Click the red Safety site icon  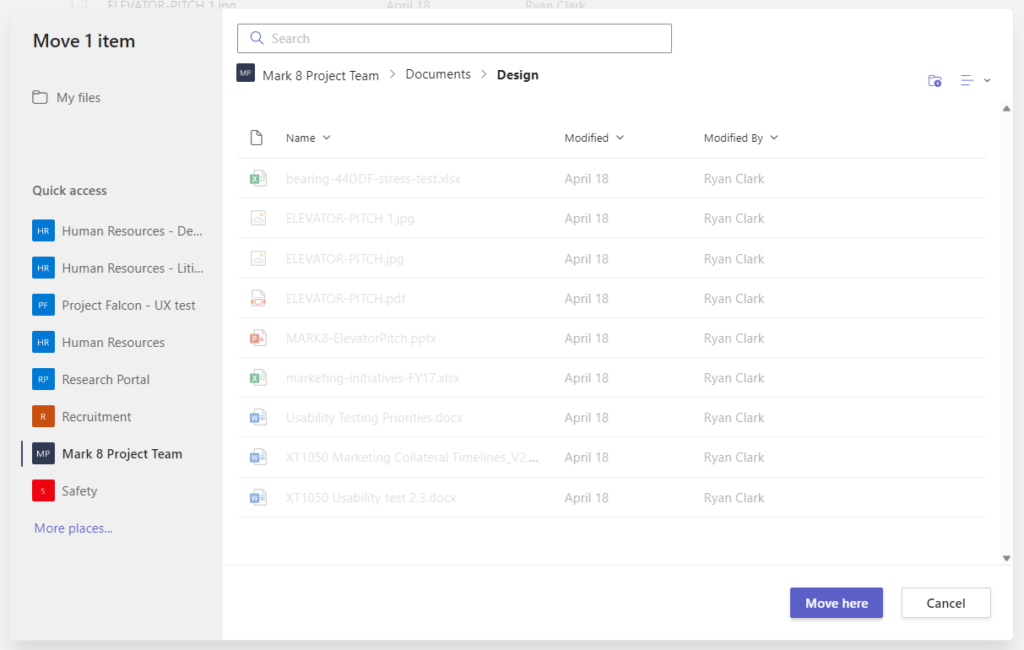(43, 491)
